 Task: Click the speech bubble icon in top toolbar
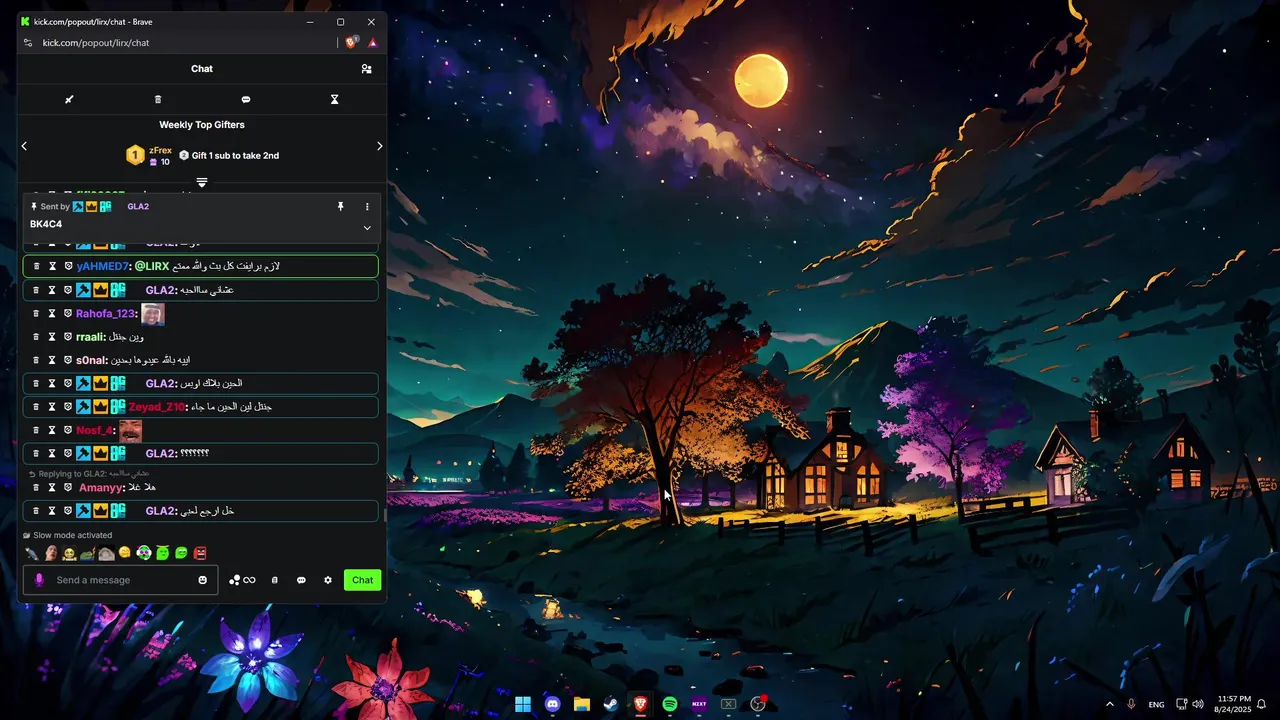pos(246,99)
